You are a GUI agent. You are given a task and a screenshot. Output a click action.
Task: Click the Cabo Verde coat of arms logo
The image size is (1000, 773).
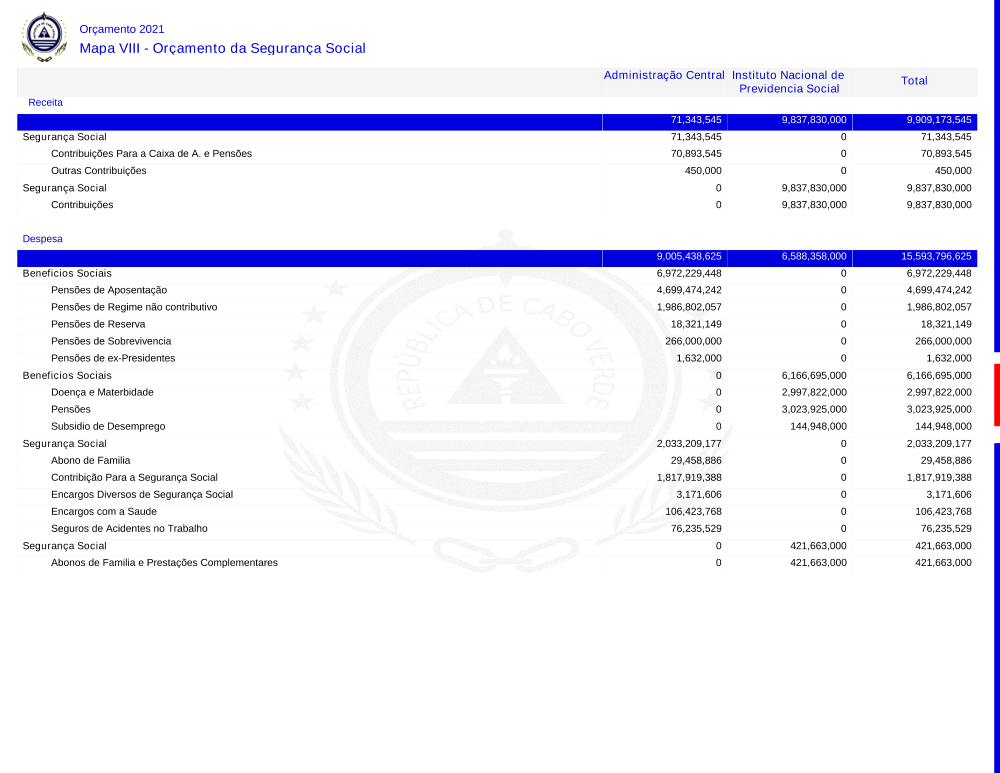point(43,37)
